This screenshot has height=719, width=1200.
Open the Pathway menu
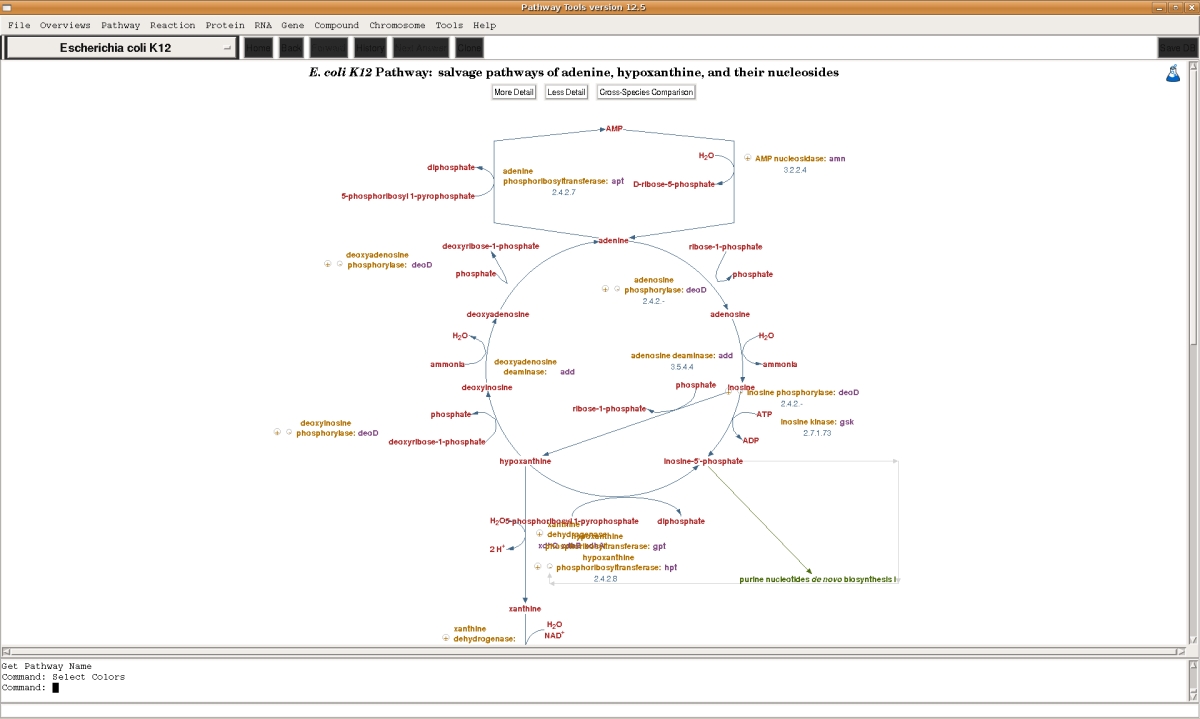120,25
